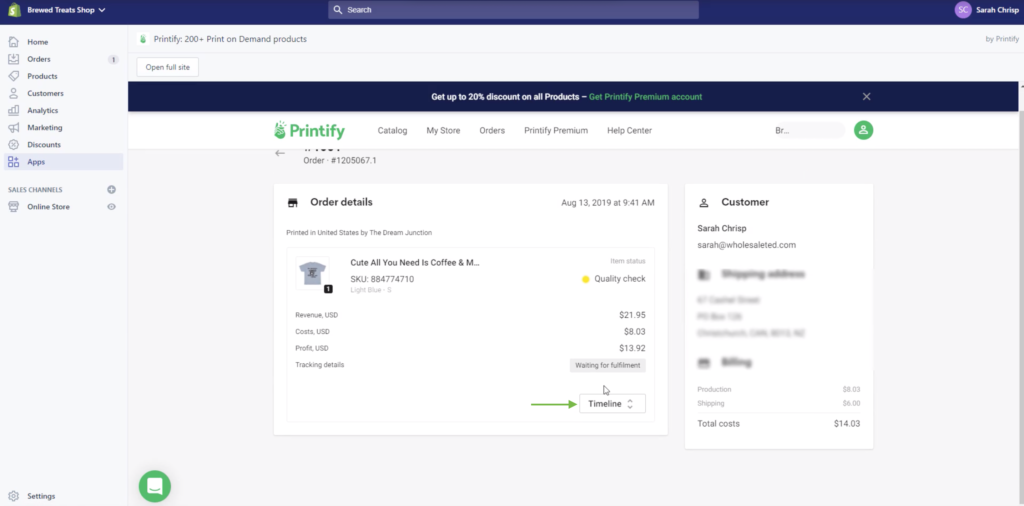
Task: Open the Help Center tab
Action: 630,131
